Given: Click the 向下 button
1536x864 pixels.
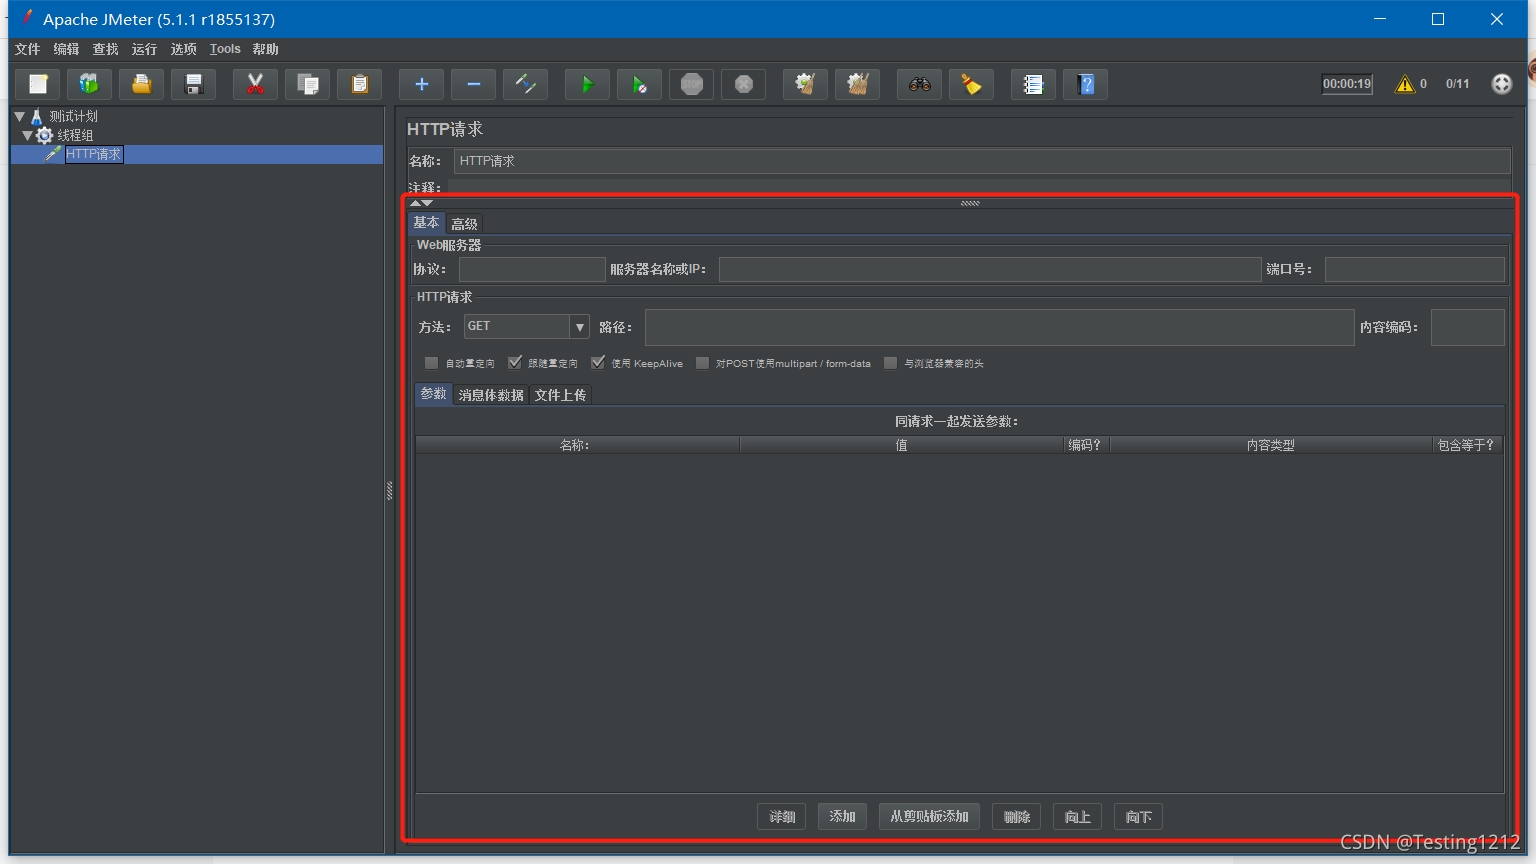Looking at the screenshot, I should [x=1139, y=817].
